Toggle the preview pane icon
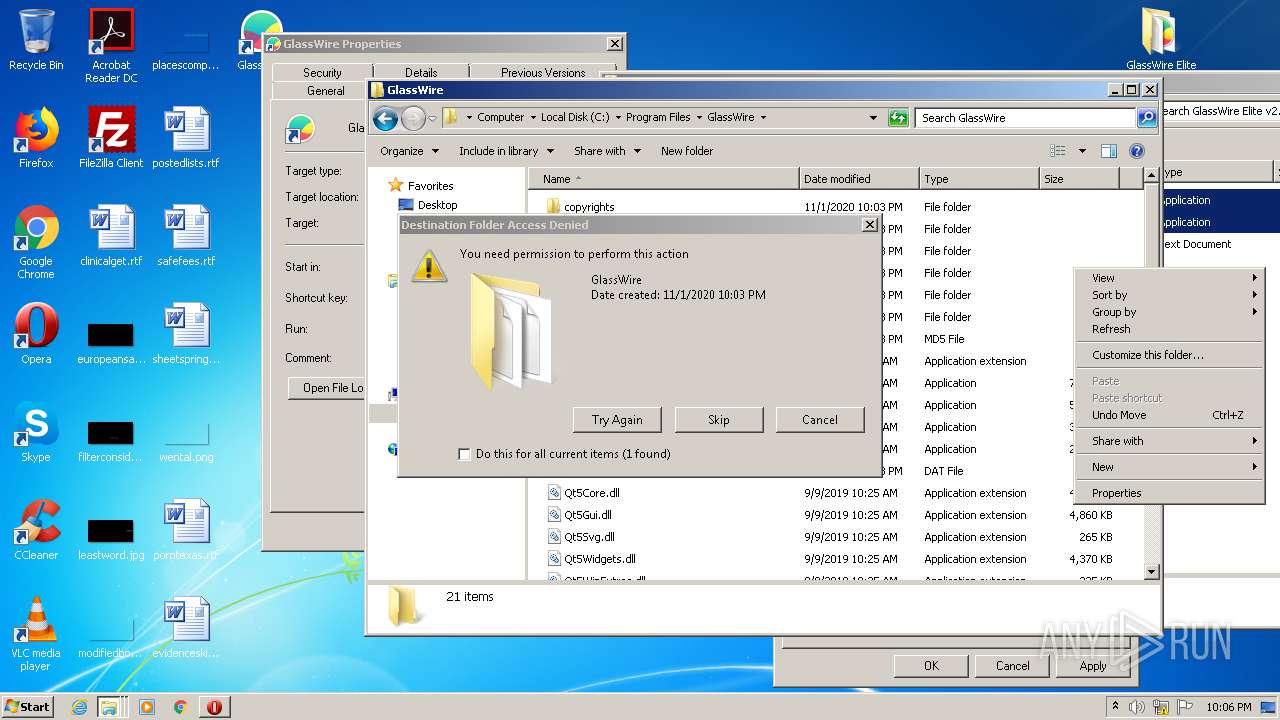1280x720 pixels. click(x=1108, y=151)
